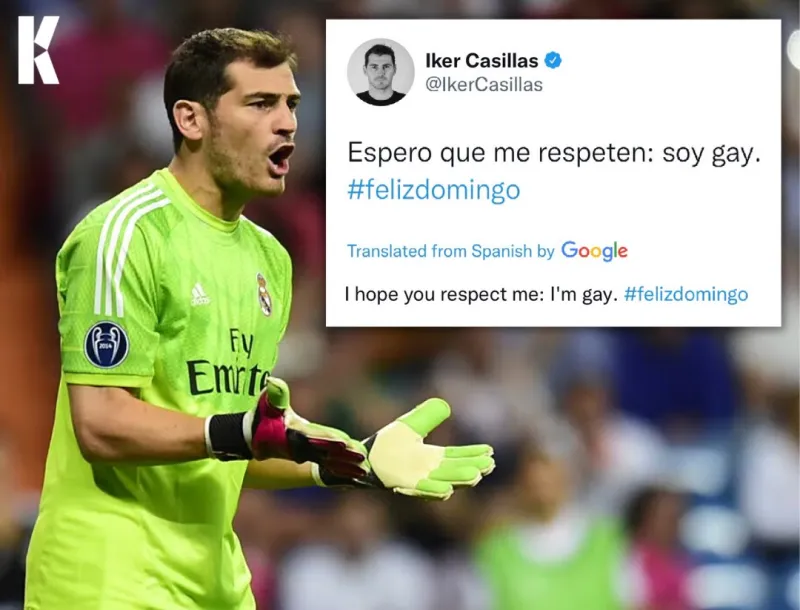Click the adidas logo on the jersey
800x610 pixels.
pos(199,295)
